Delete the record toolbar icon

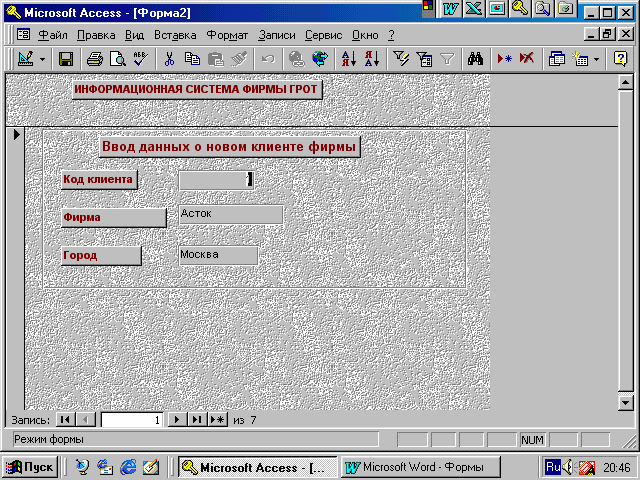527,59
